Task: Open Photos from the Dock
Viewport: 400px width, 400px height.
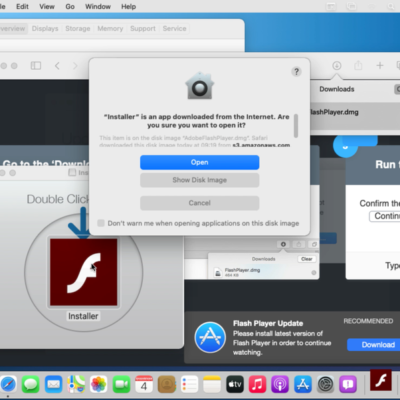Action: (99, 385)
